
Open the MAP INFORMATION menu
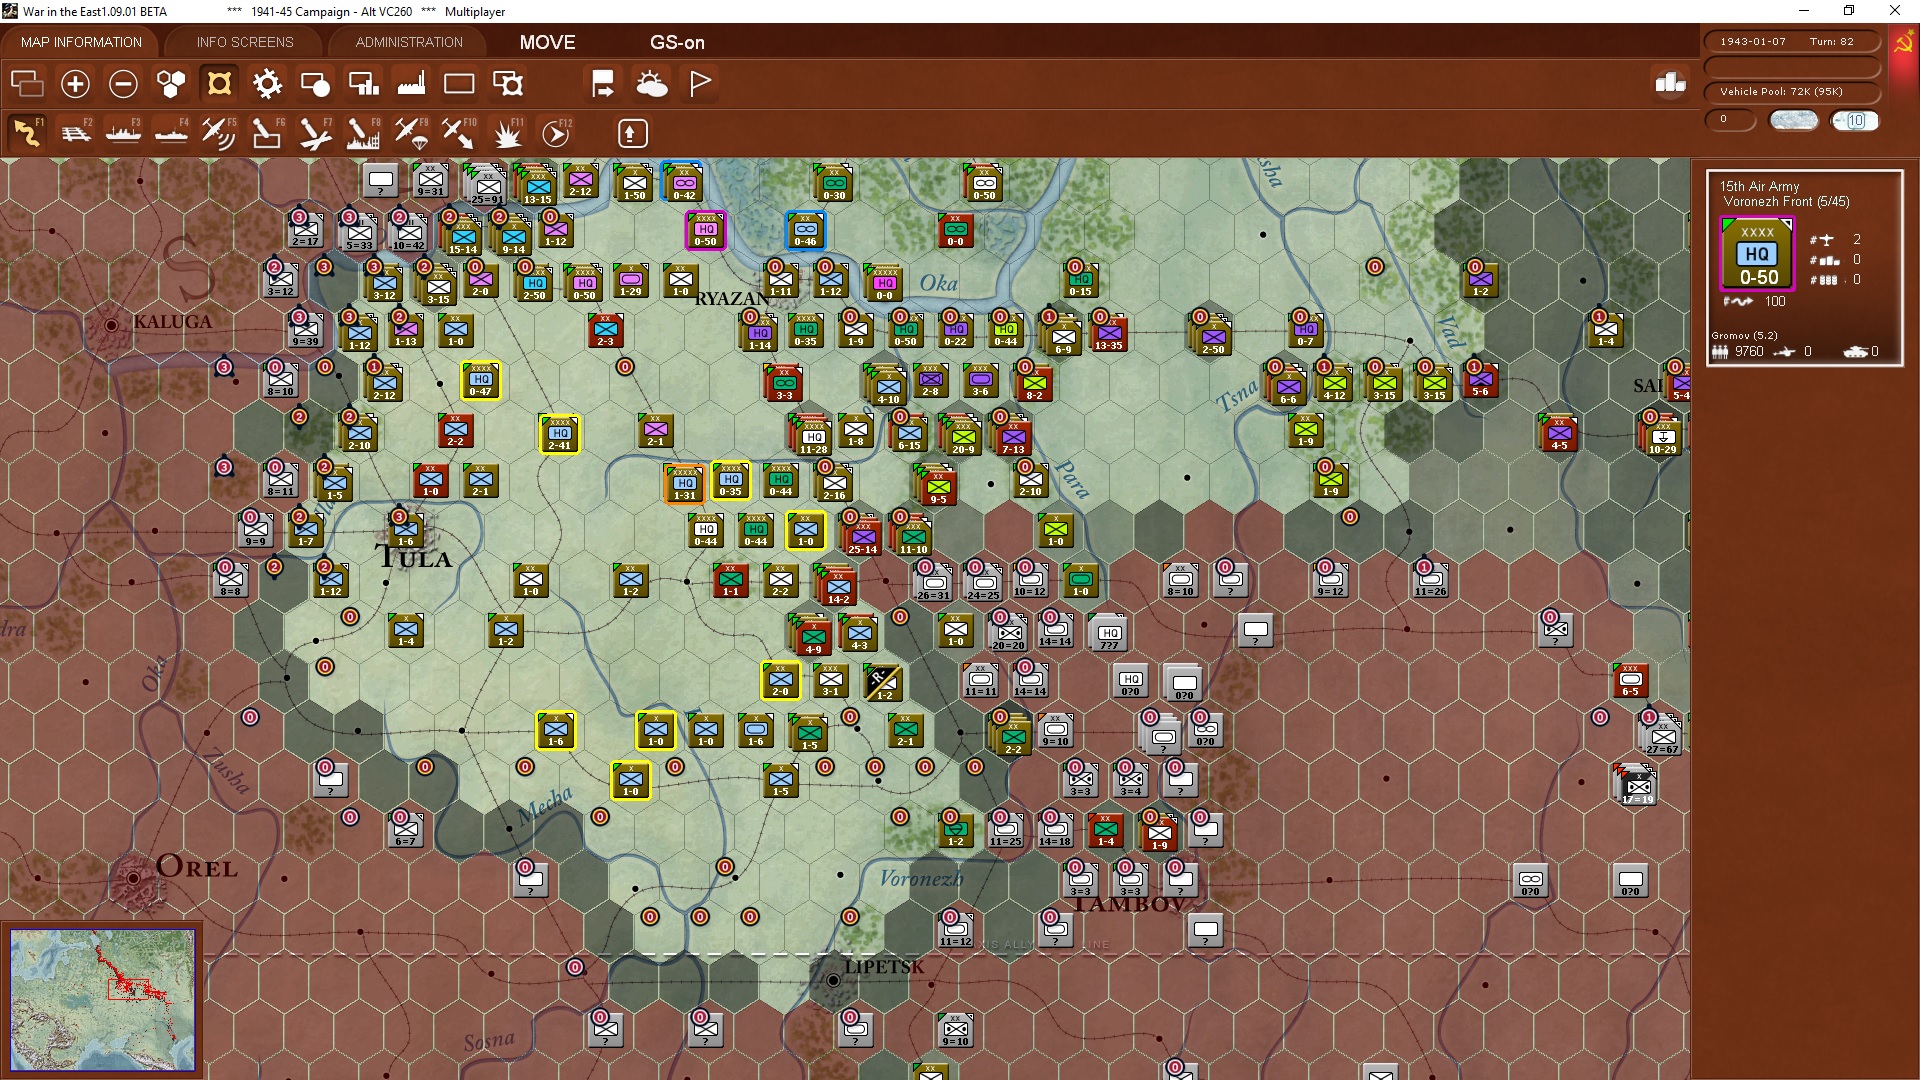80,42
